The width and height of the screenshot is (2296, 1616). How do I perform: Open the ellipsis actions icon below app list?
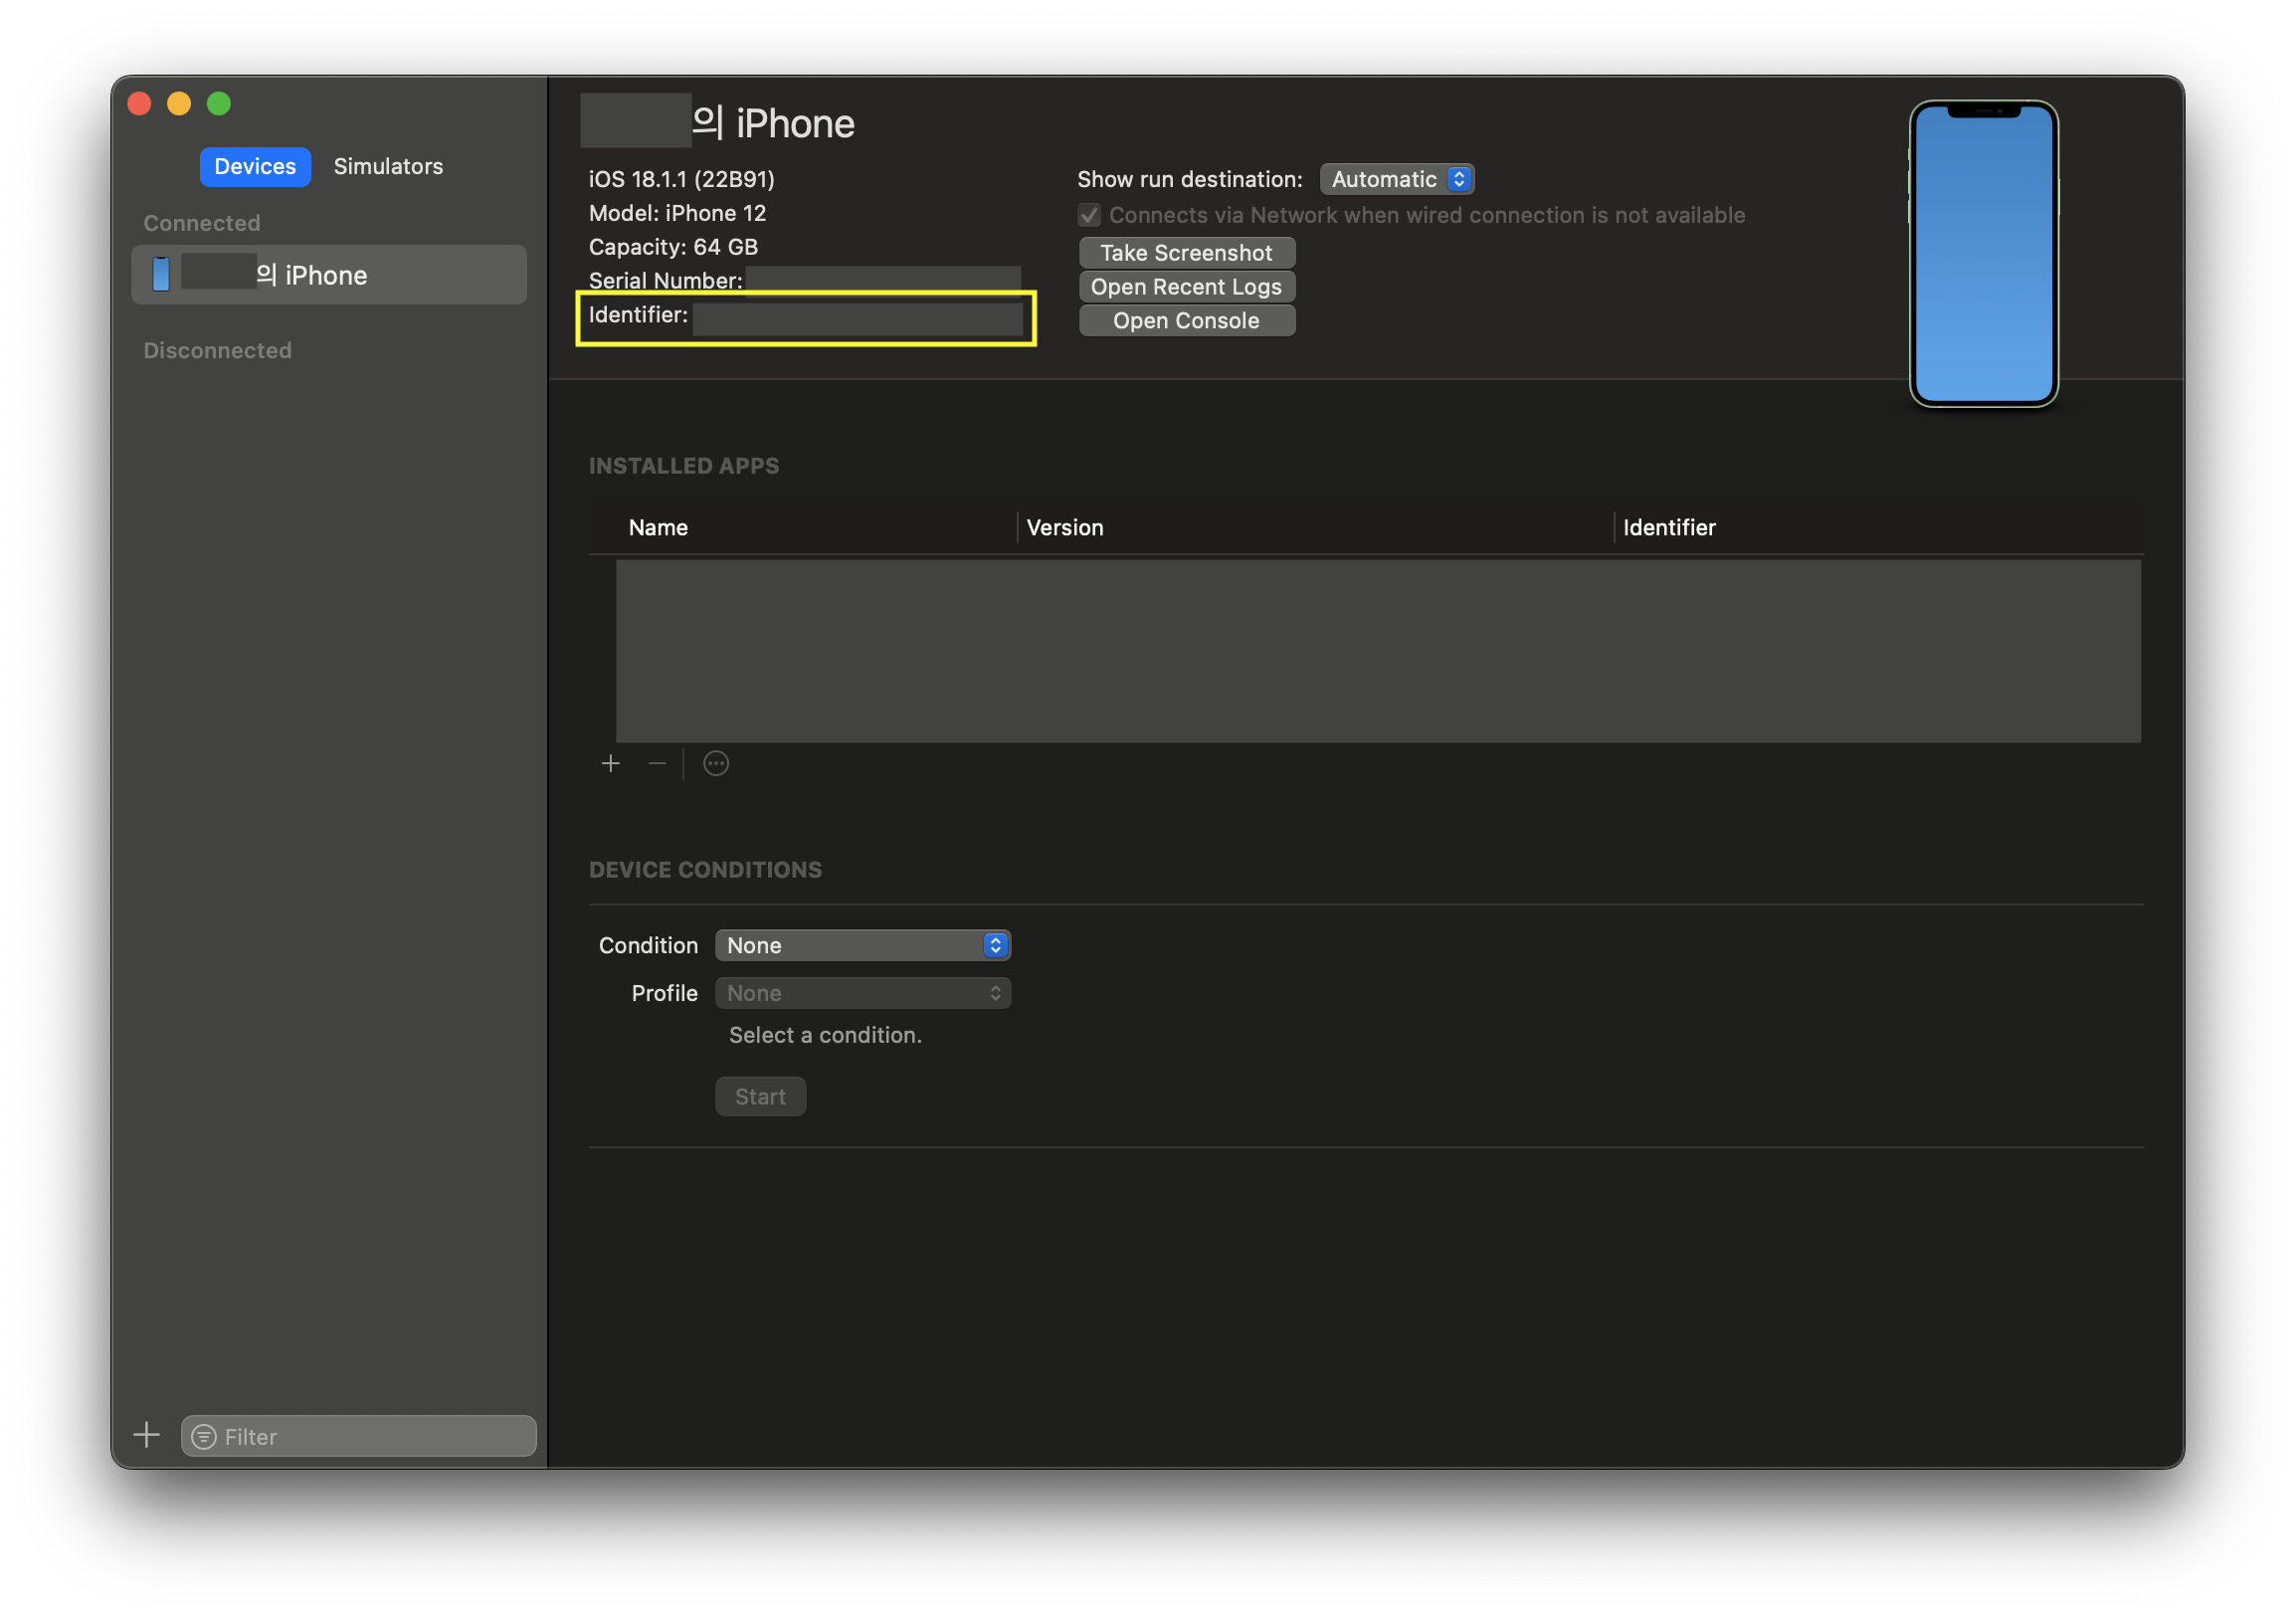716,764
